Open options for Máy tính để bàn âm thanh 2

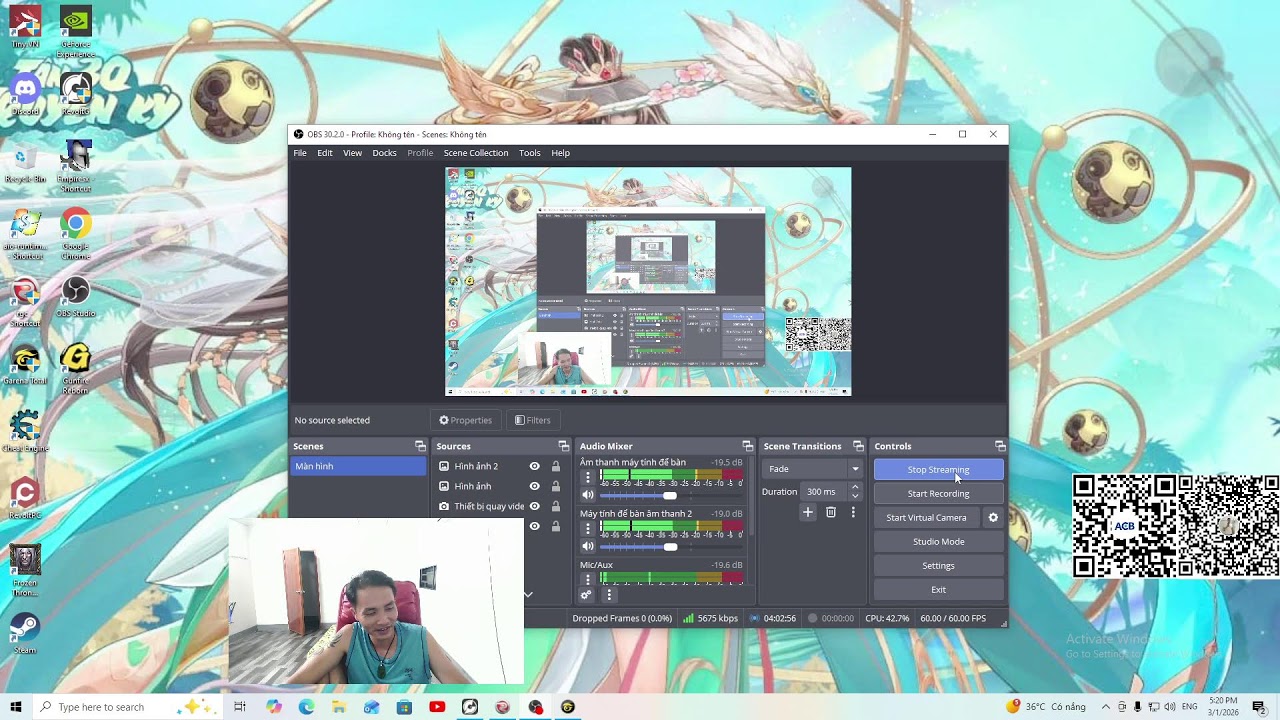tap(588, 528)
